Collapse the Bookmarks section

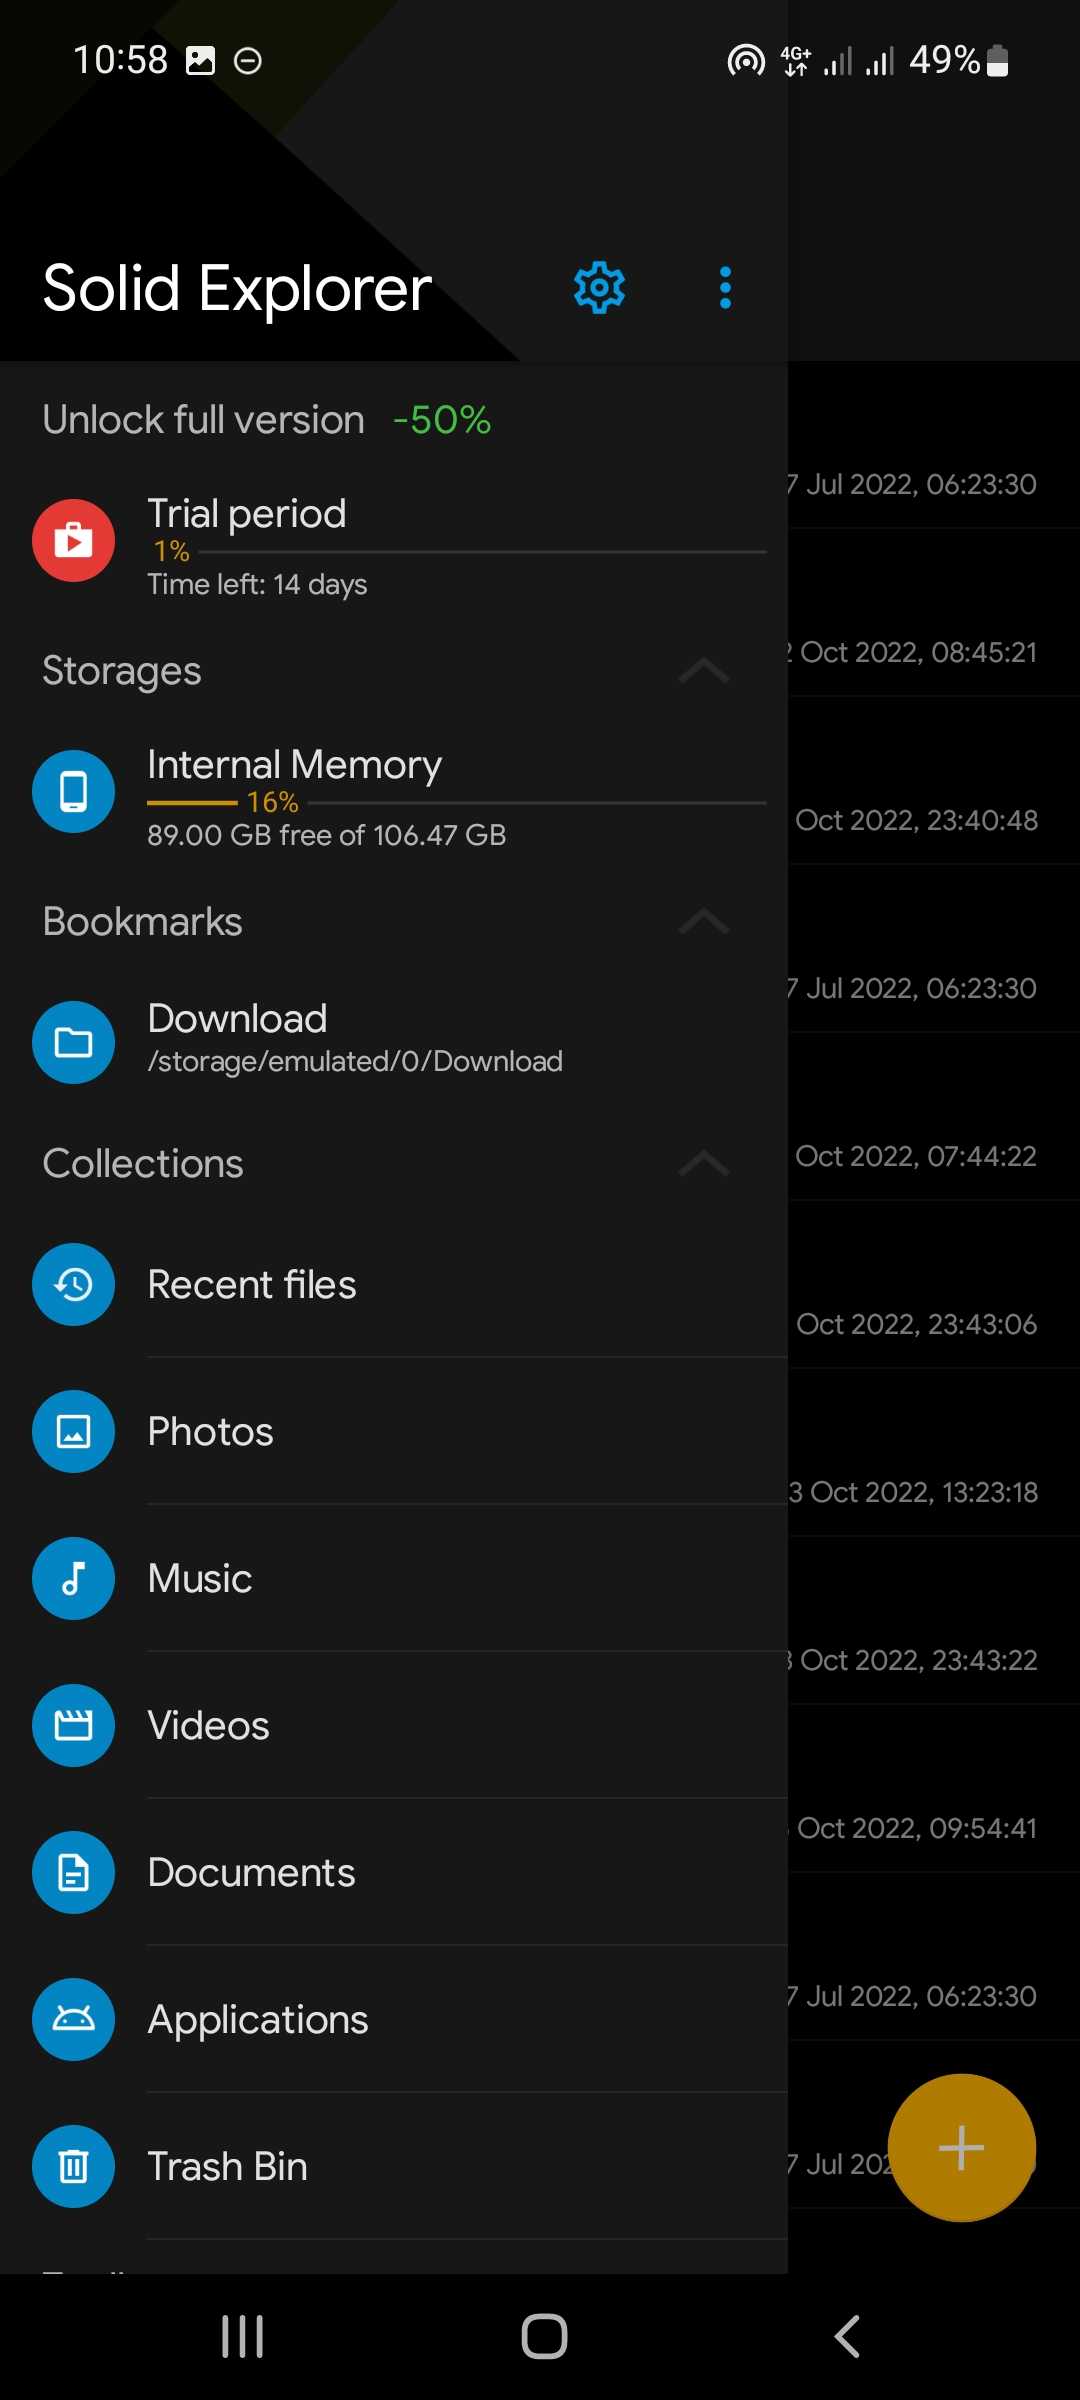704,921
